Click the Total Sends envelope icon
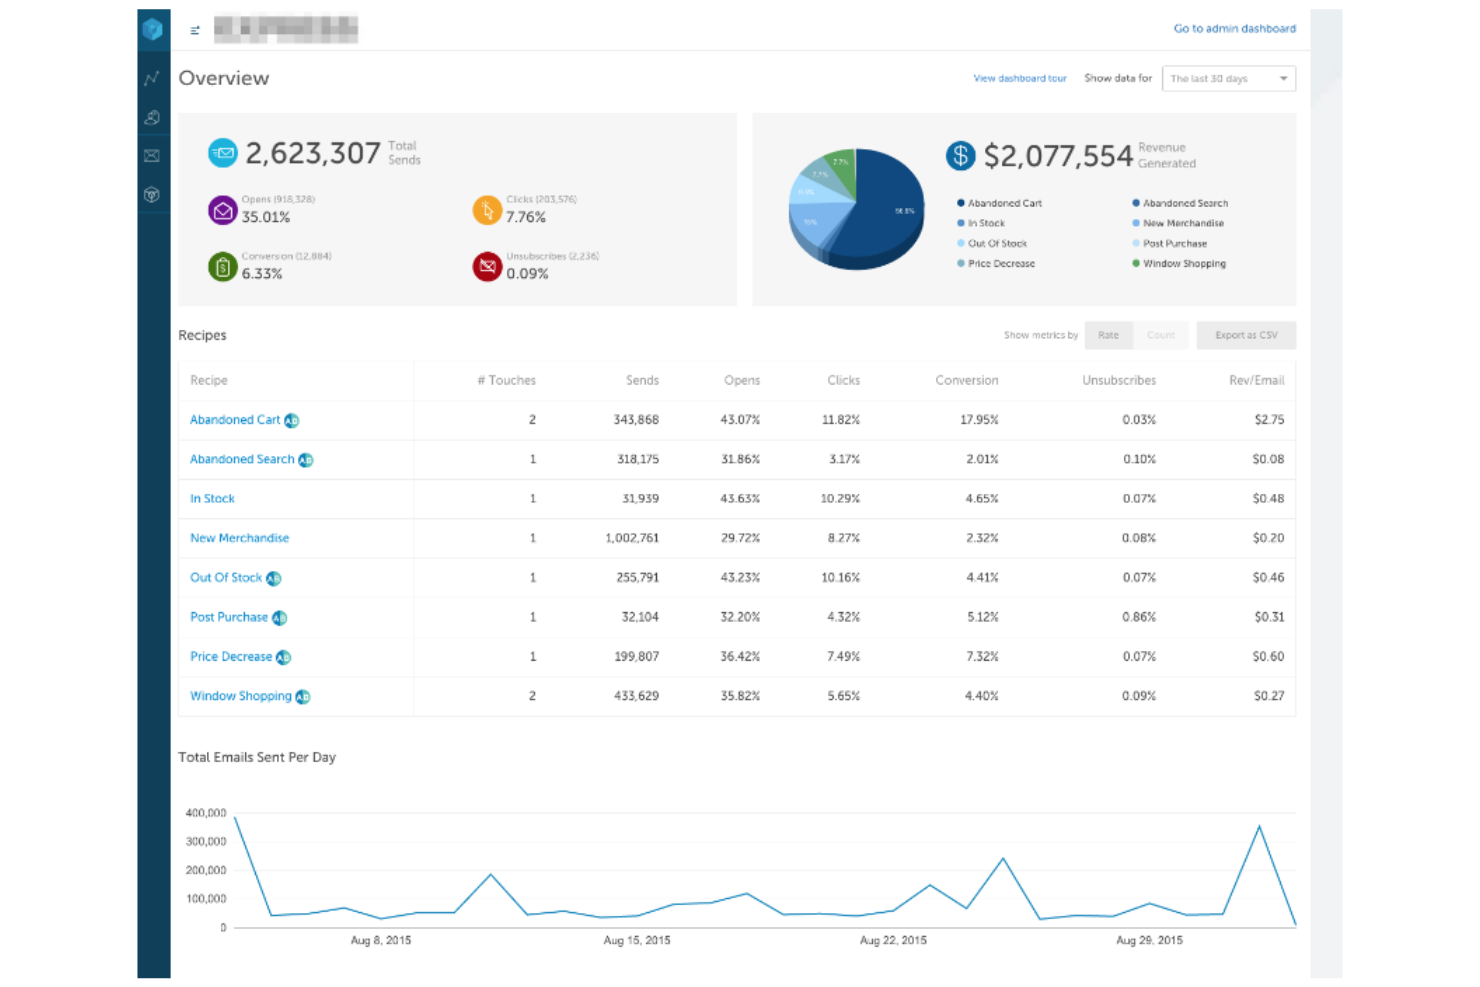Screen dimensions: 1480x987 pyautogui.click(x=222, y=153)
